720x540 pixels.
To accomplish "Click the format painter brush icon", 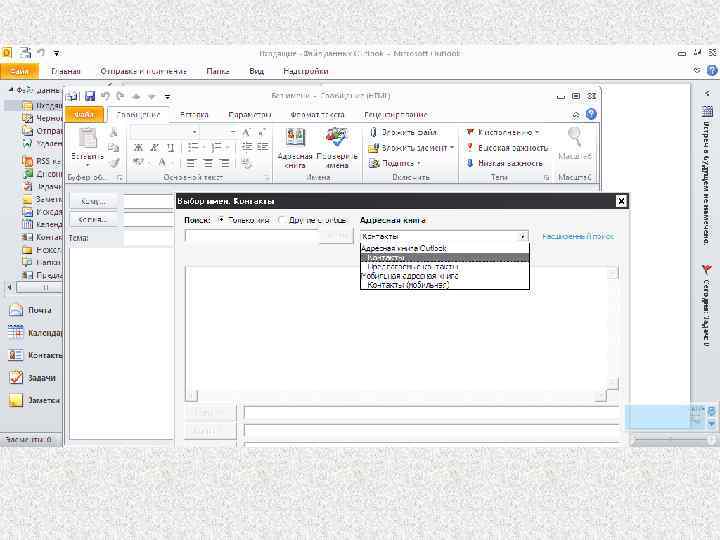I will pyautogui.click(x=114, y=163).
